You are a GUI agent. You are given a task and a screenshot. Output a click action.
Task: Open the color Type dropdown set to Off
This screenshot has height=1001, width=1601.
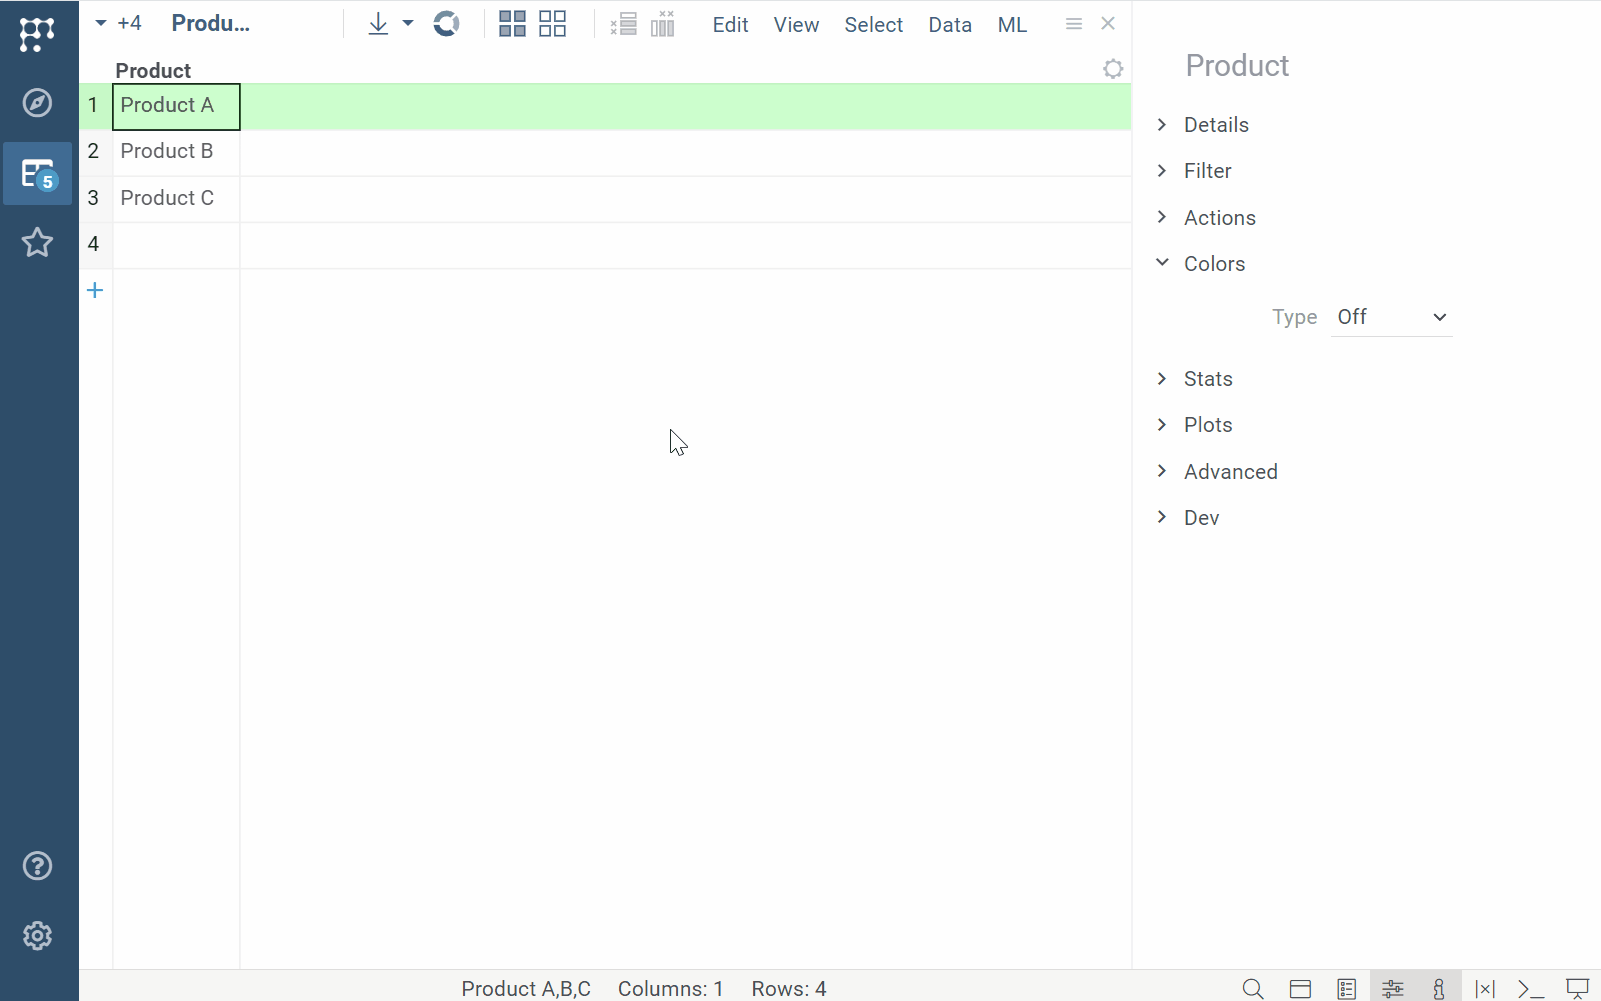point(1391,317)
